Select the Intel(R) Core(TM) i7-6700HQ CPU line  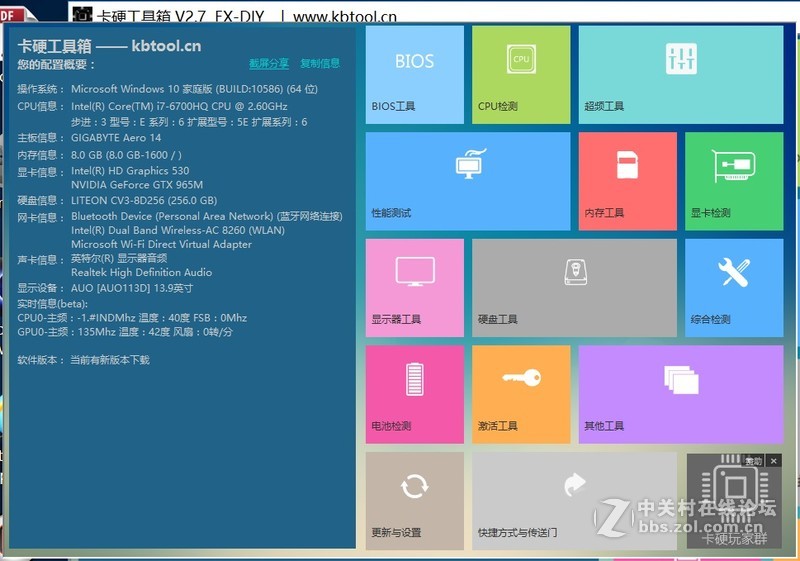click(179, 106)
